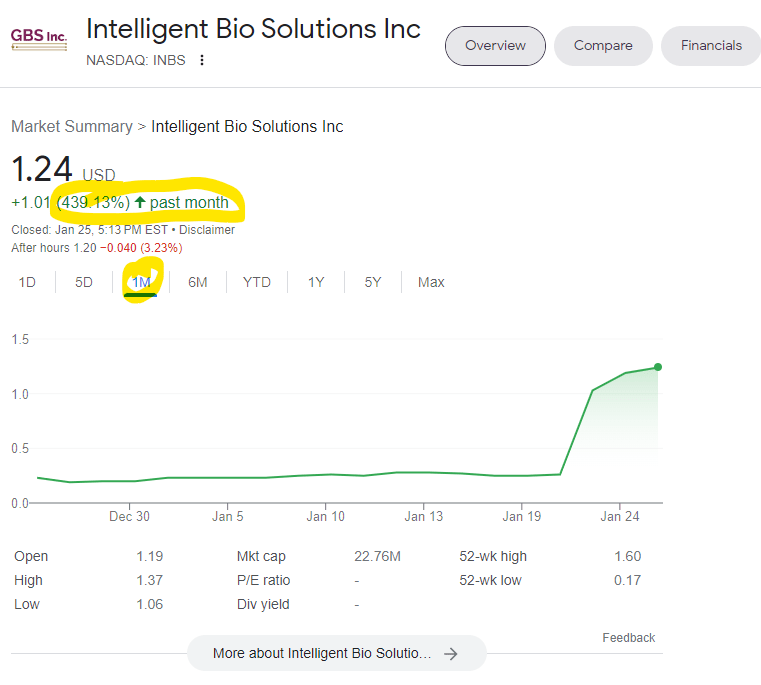Select the 1Y time range
This screenshot has width=761, height=685.
[316, 282]
